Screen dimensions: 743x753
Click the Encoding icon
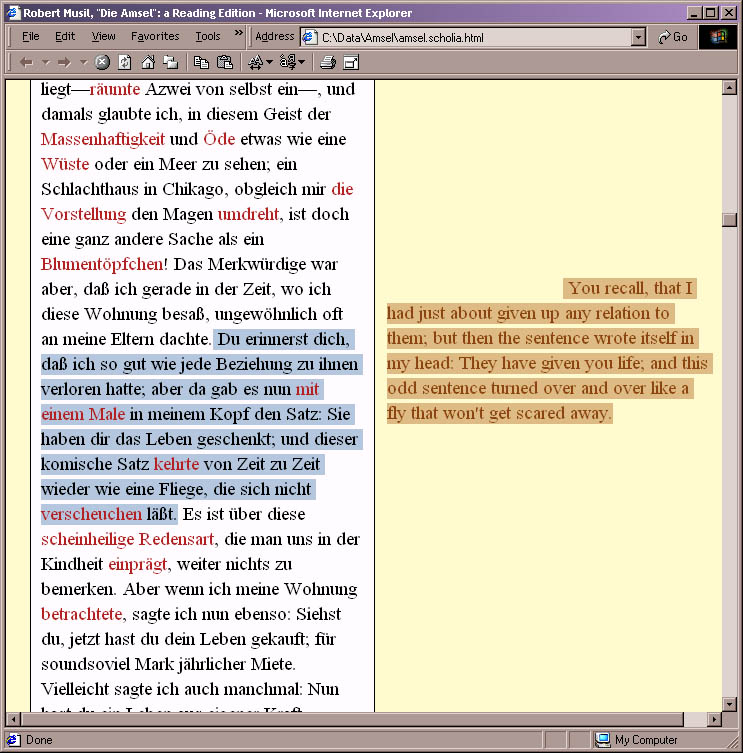[288, 61]
